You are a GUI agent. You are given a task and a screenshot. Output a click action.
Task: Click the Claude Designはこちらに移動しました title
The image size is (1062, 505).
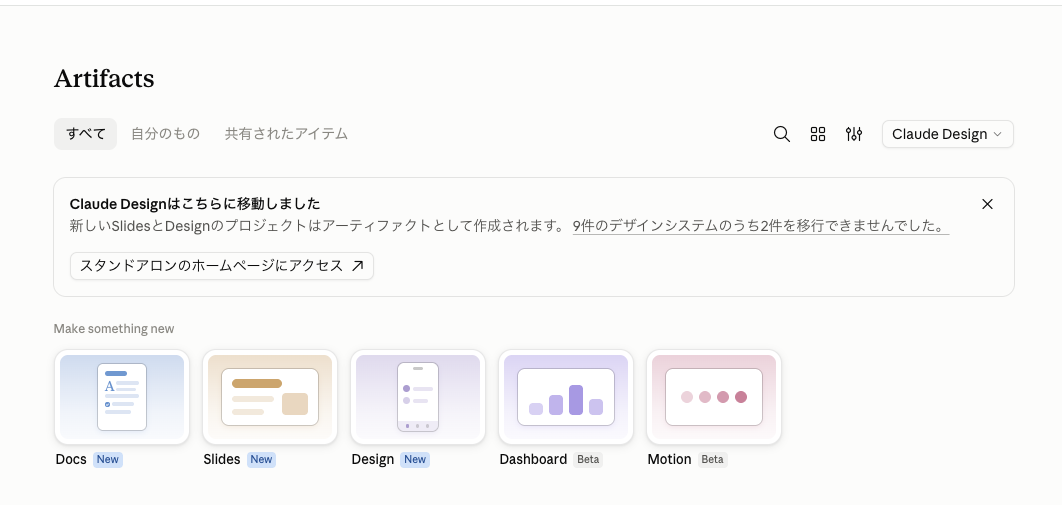(195, 204)
